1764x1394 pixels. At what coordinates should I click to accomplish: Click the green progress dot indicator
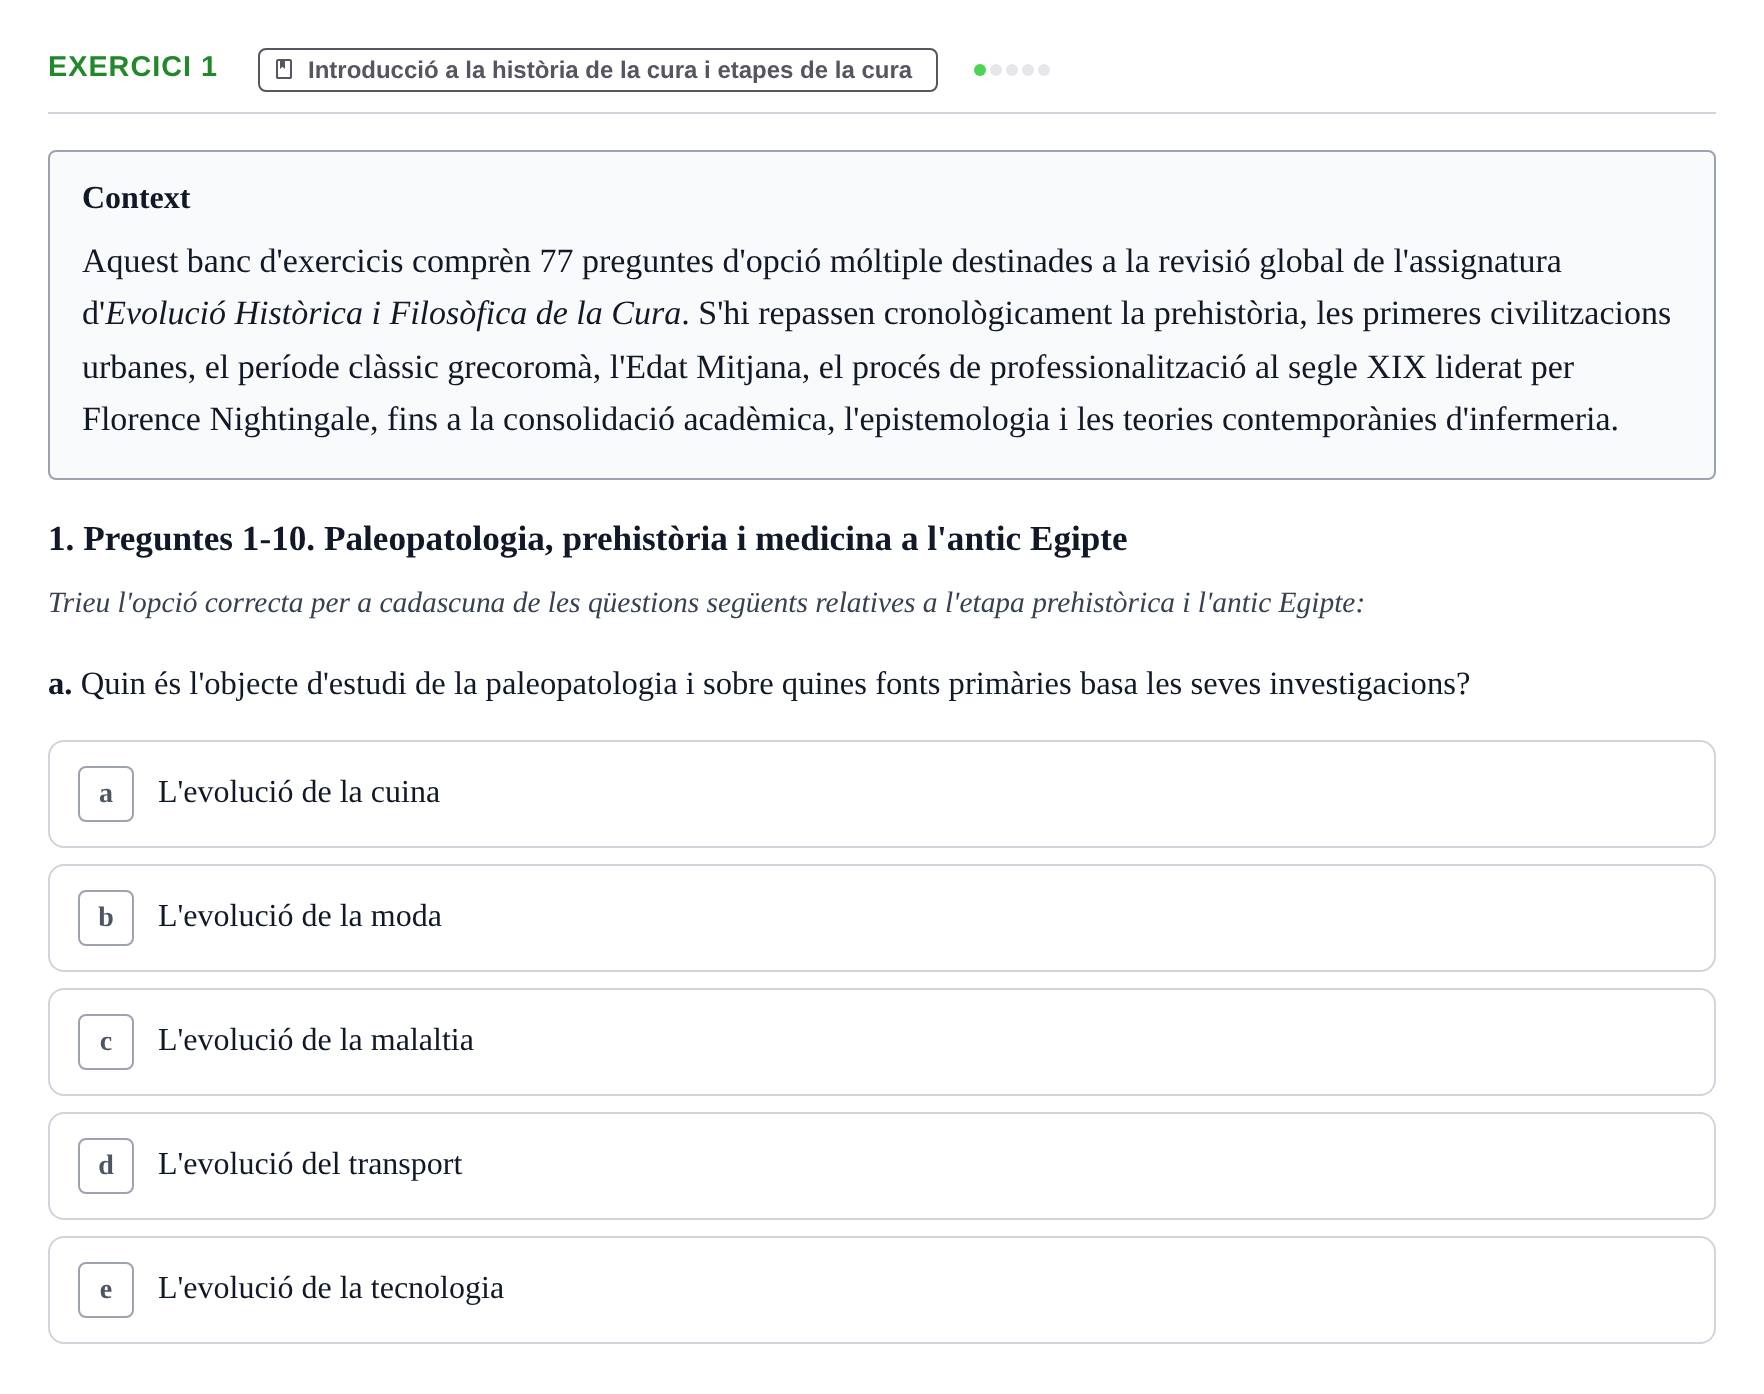click(x=980, y=70)
